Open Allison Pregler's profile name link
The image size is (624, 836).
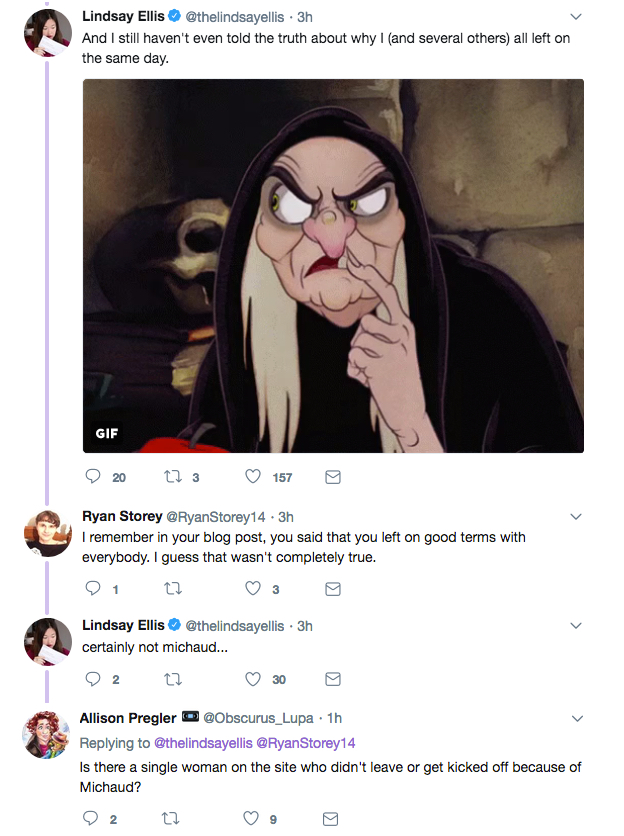[128, 718]
